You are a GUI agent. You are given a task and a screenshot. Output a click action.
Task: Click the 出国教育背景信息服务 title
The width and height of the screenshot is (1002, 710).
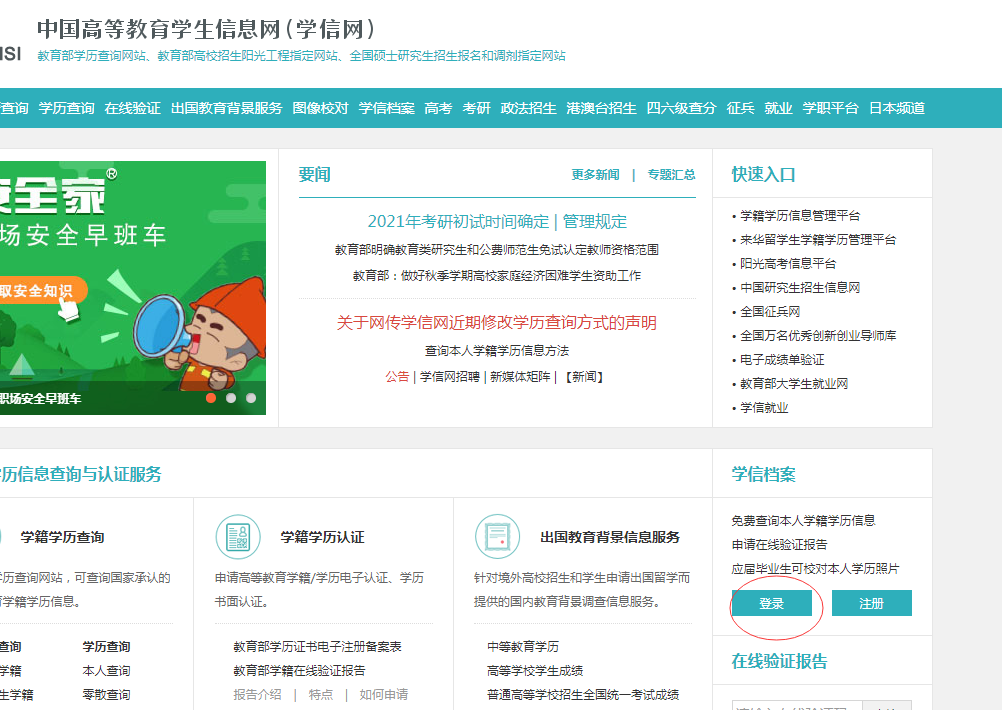tap(610, 537)
